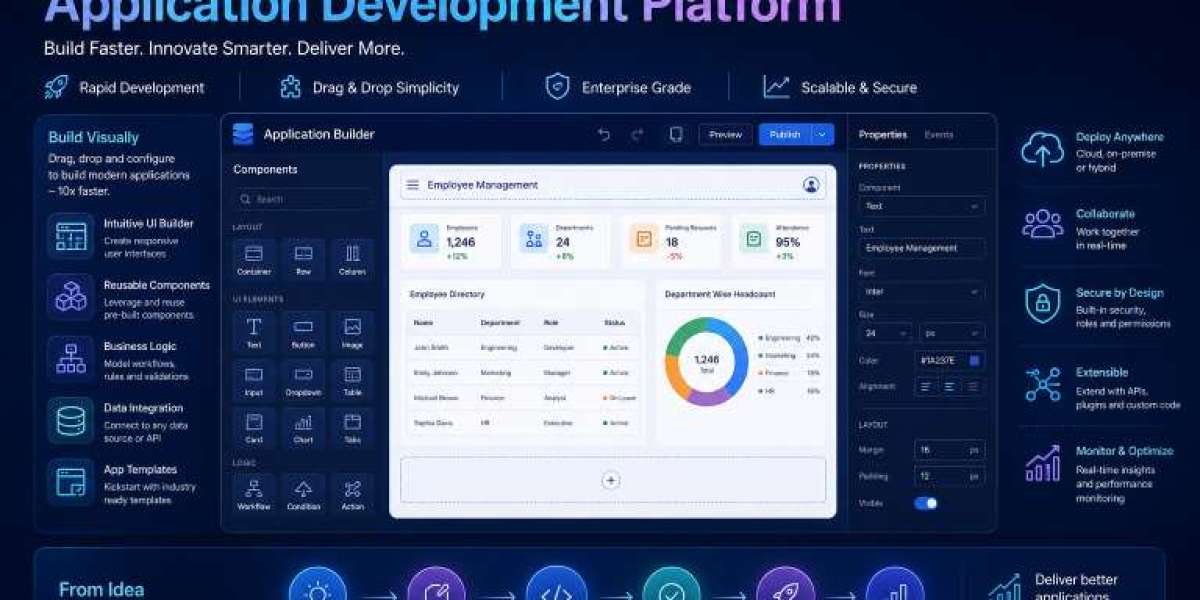Click the Department Wise Headcount donut chart
This screenshot has width=1200, height=600.
706,361
